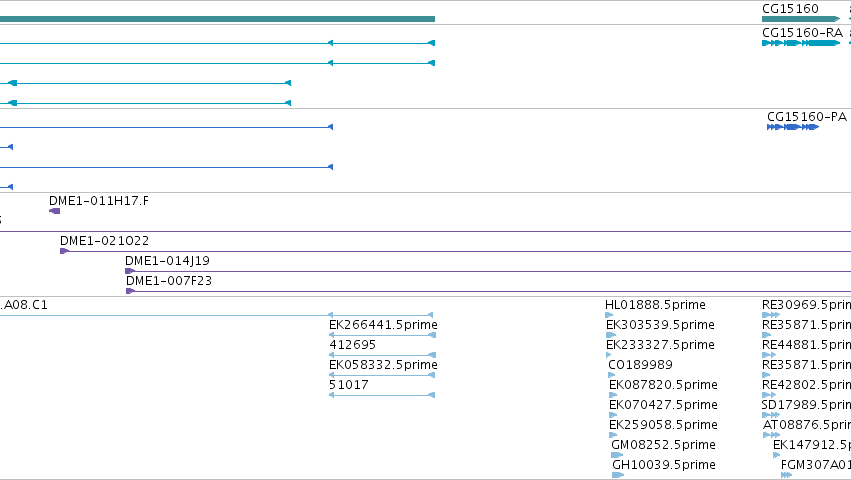Click the CG15160-RA transcript label
This screenshot has width=851, height=480.
802,33
